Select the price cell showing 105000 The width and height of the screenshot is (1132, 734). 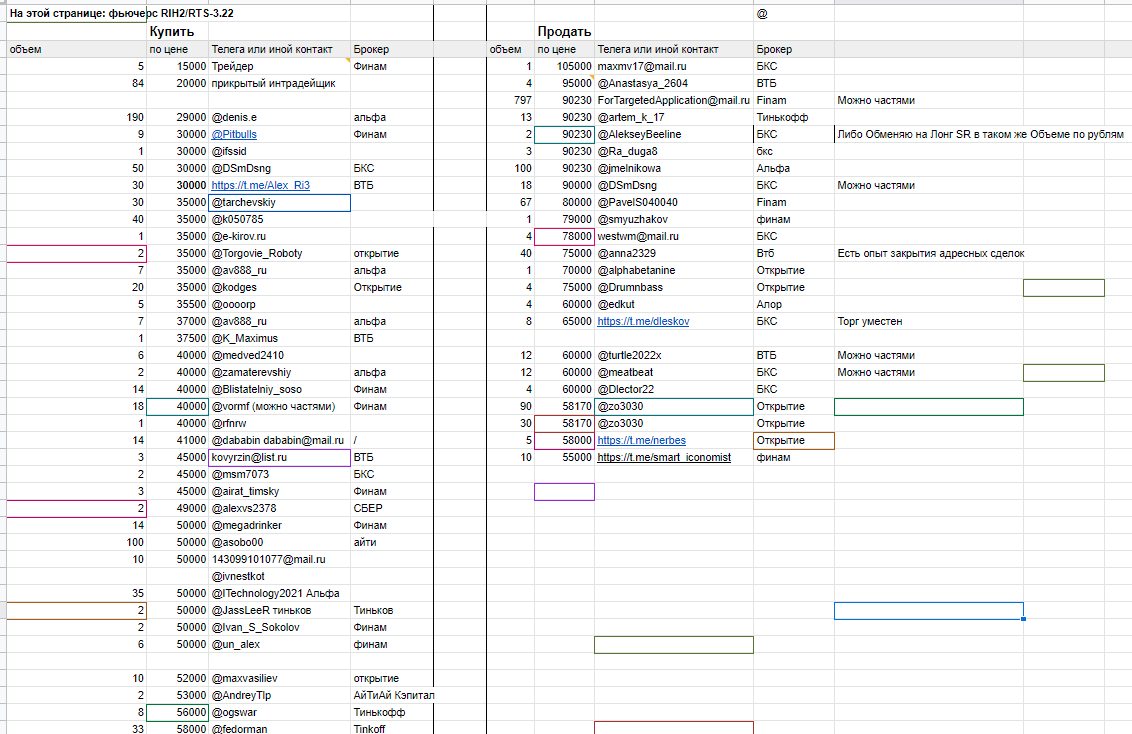pyautogui.click(x=565, y=66)
